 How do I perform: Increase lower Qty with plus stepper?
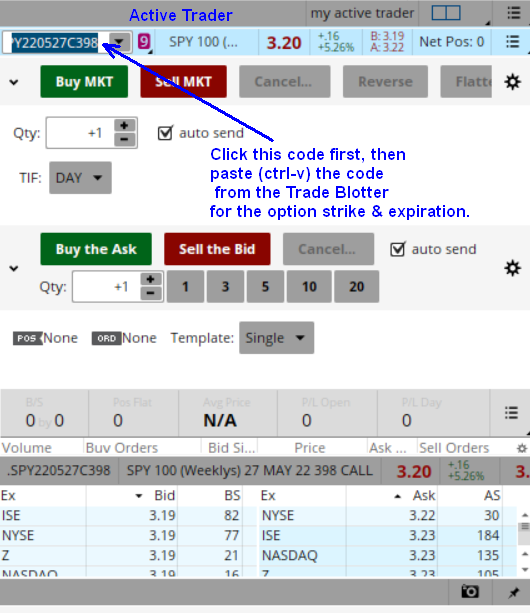point(151,279)
